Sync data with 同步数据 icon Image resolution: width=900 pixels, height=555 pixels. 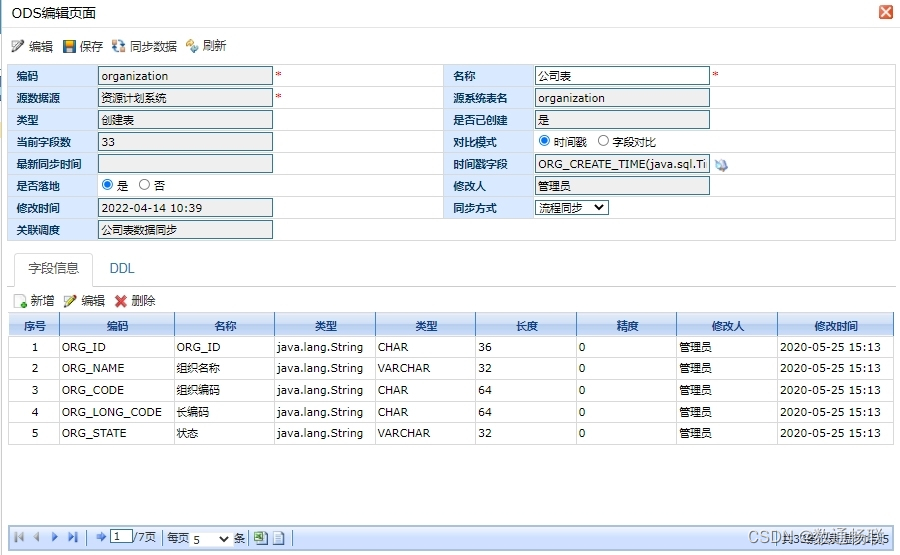click(x=118, y=46)
